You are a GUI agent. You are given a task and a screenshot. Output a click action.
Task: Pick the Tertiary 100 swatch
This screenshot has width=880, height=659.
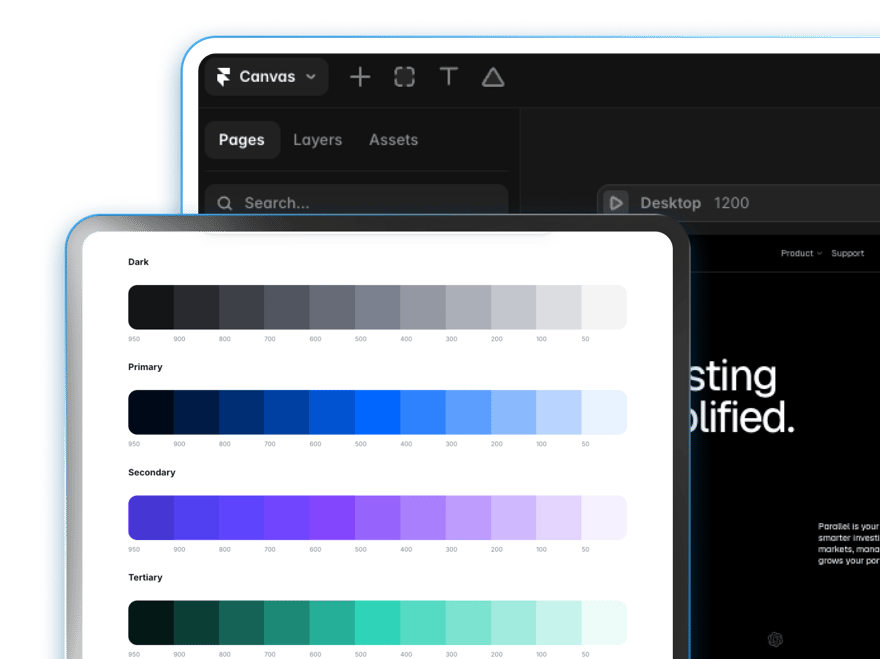coord(559,623)
